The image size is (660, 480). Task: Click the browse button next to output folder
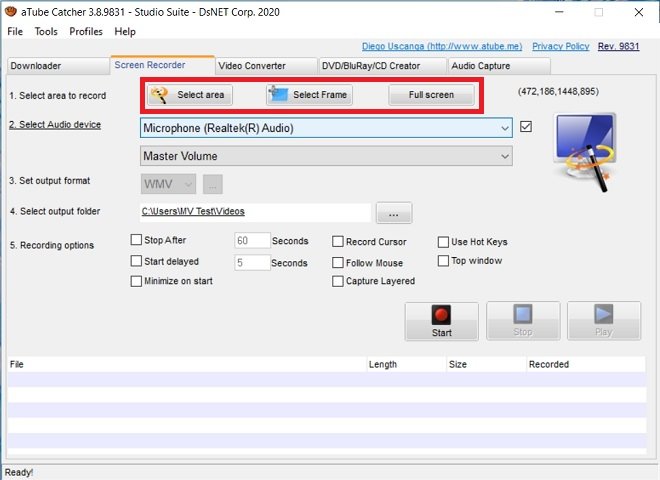coord(394,213)
